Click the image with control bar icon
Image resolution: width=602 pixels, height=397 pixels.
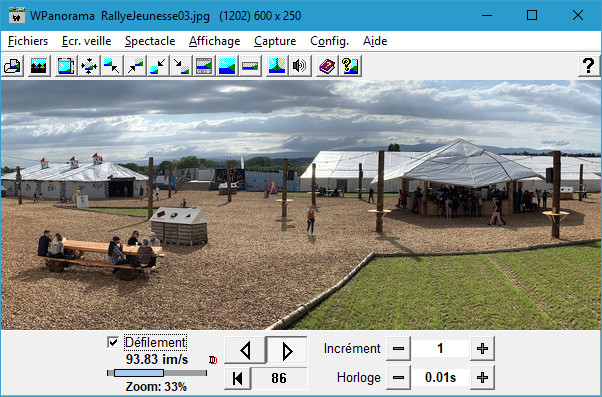(204, 66)
